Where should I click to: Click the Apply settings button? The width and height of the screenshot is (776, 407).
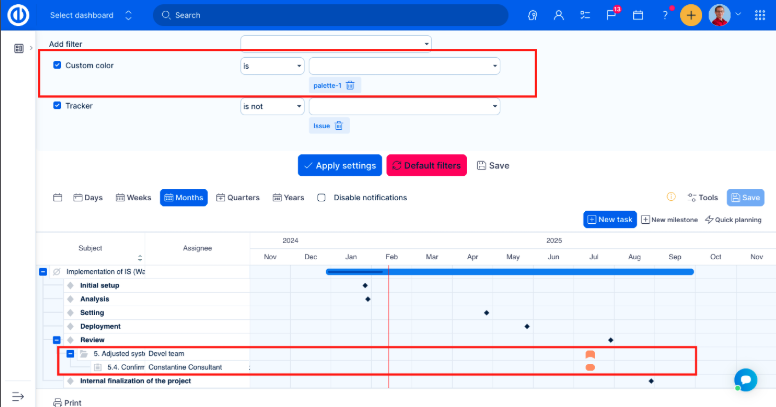click(x=339, y=165)
